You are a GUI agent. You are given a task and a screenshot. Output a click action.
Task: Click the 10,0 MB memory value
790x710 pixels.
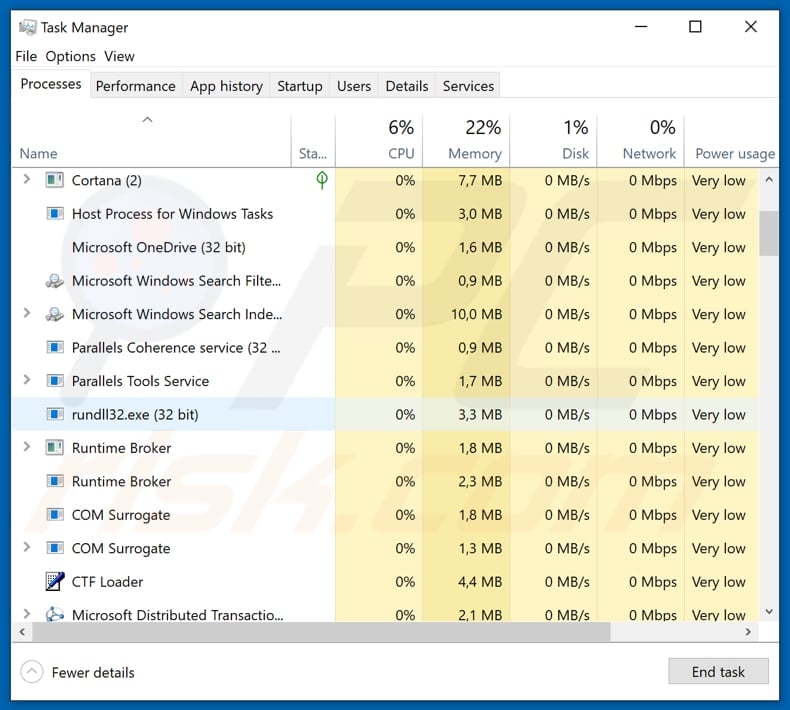tap(476, 314)
